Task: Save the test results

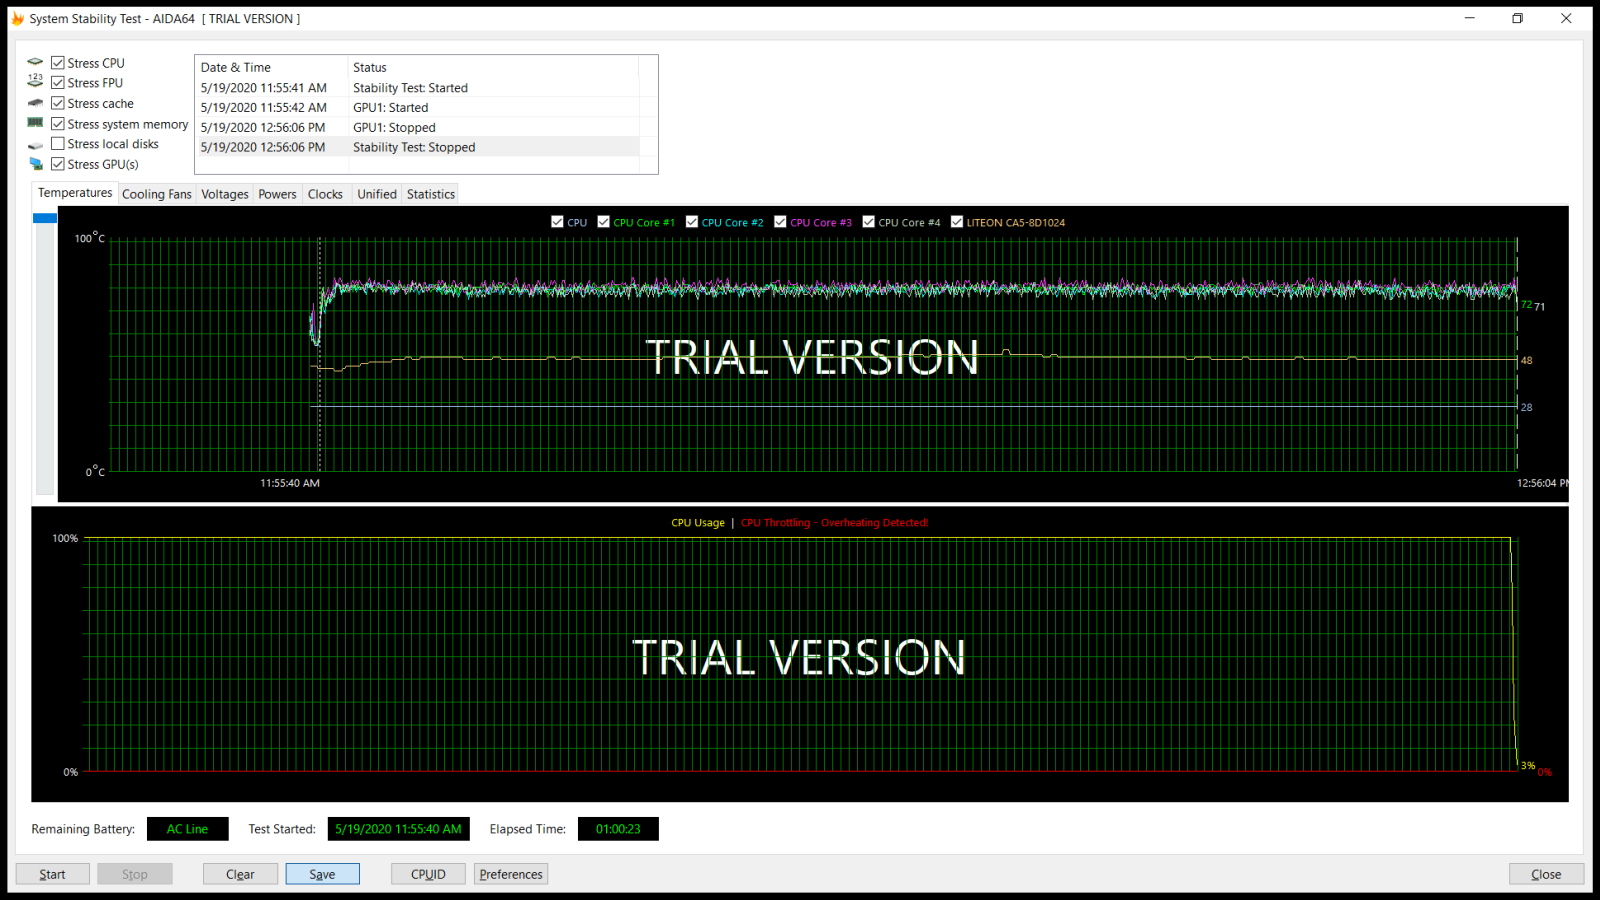Action: coord(322,874)
